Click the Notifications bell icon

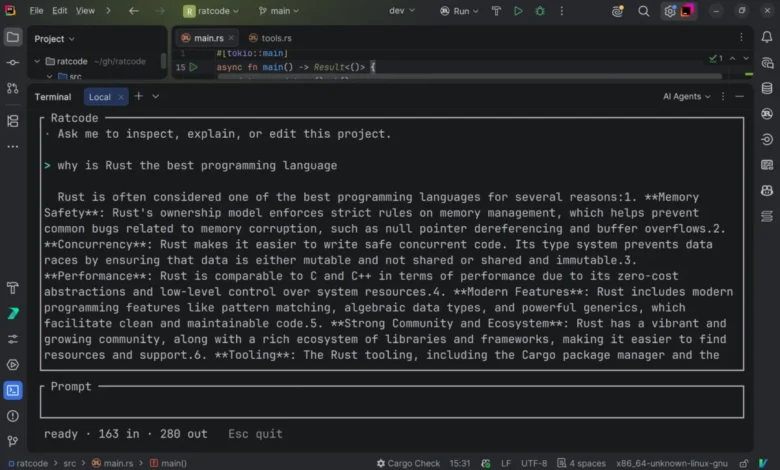767,37
